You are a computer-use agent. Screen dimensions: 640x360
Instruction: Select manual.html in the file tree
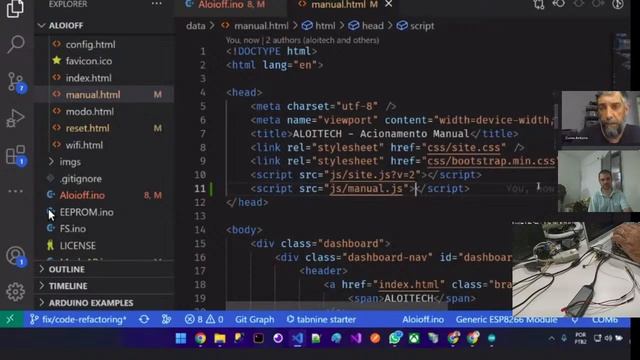(x=105, y=95)
